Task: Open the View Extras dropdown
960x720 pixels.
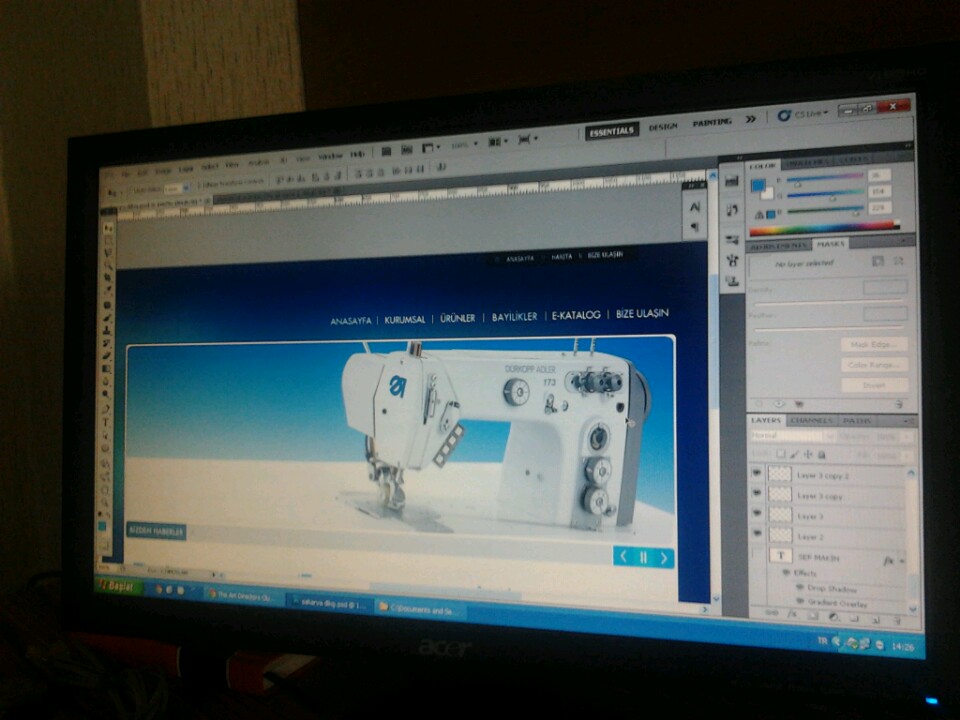Action: pos(429,148)
